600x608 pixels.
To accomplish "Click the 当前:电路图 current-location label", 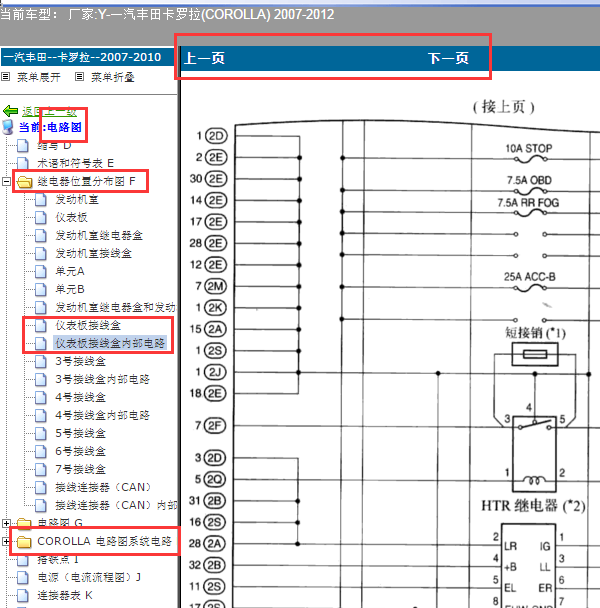I will [x=50, y=127].
